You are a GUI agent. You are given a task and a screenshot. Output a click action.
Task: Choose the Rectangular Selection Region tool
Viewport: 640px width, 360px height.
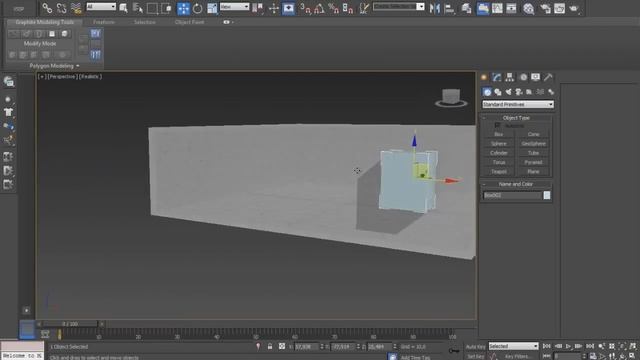tap(152, 8)
